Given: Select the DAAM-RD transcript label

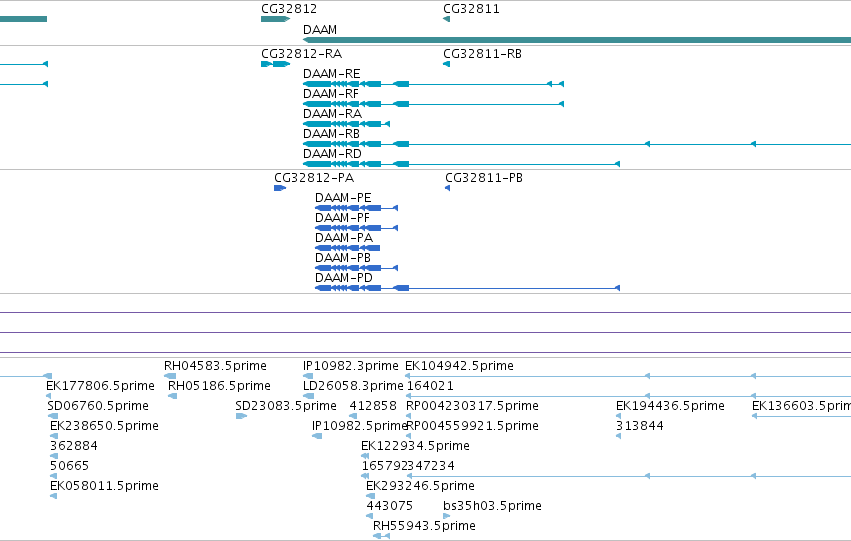Looking at the screenshot, I should [332, 154].
